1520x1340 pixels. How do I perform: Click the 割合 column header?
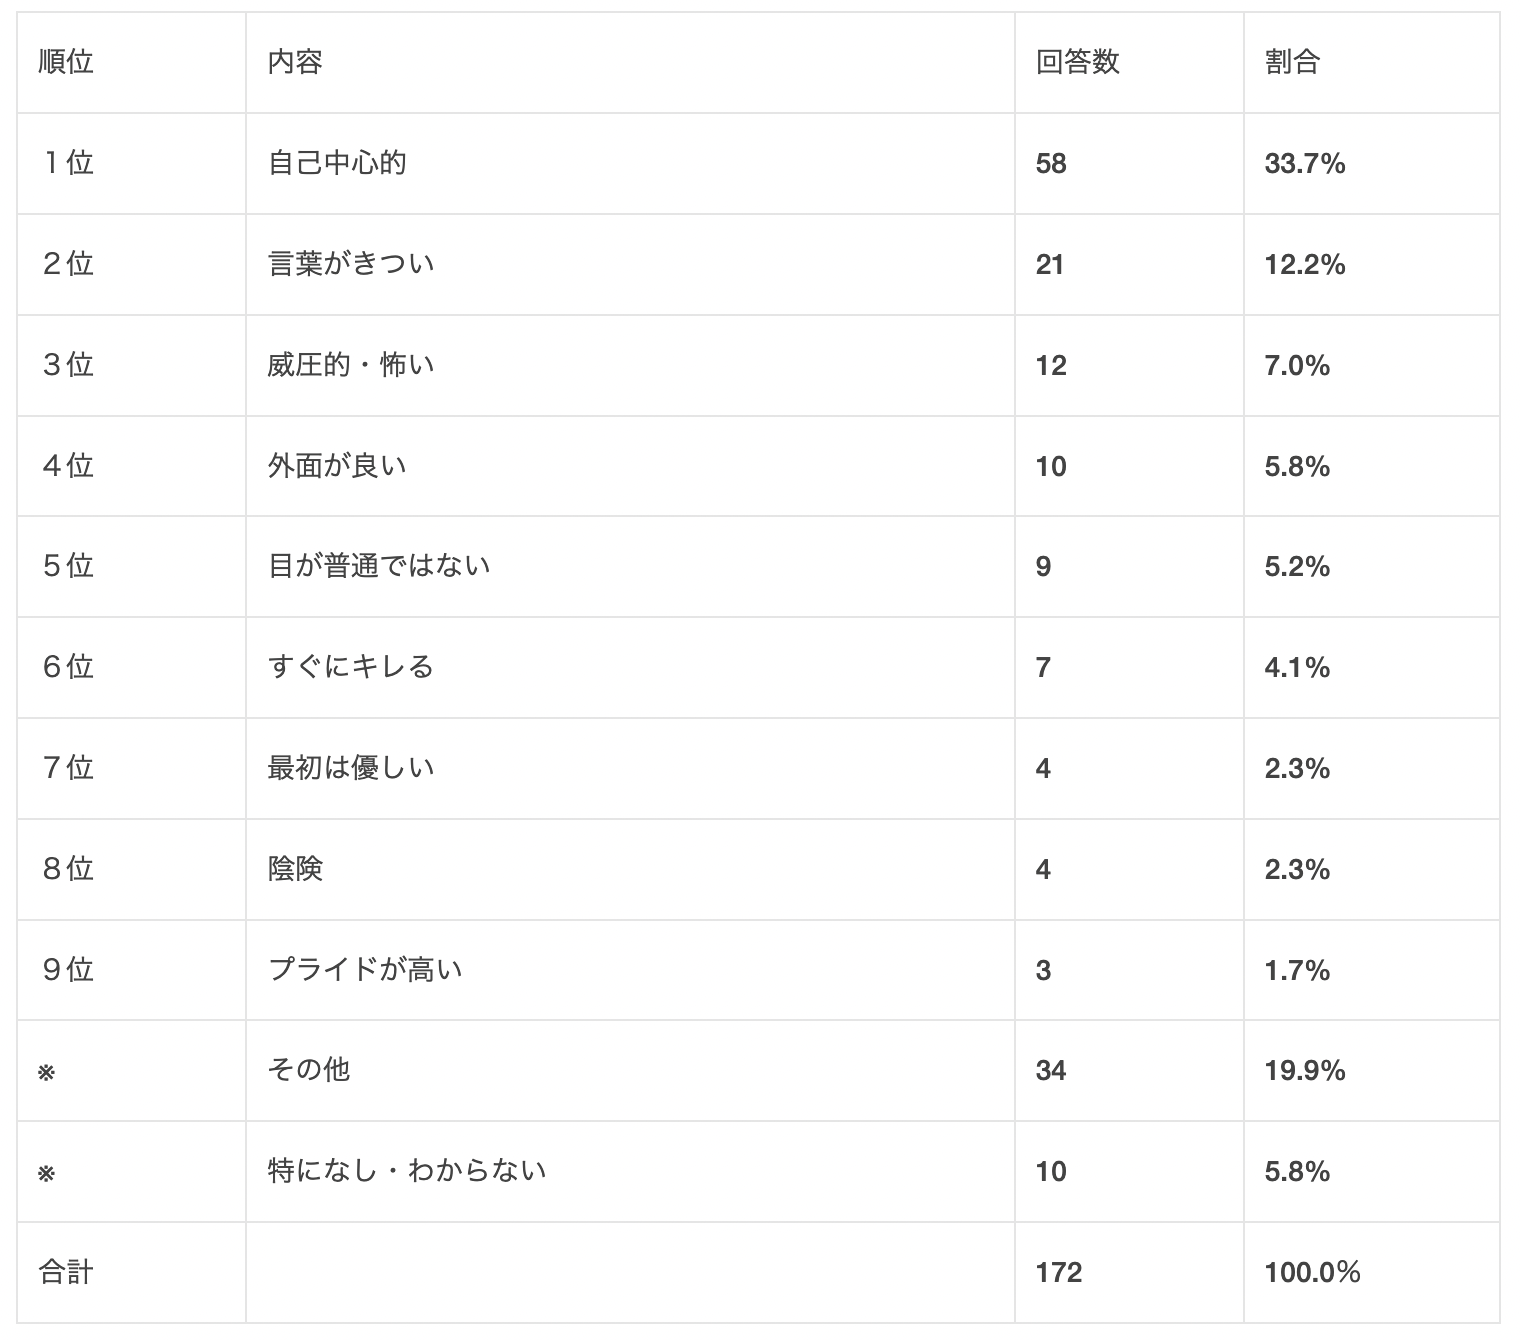point(1292,62)
